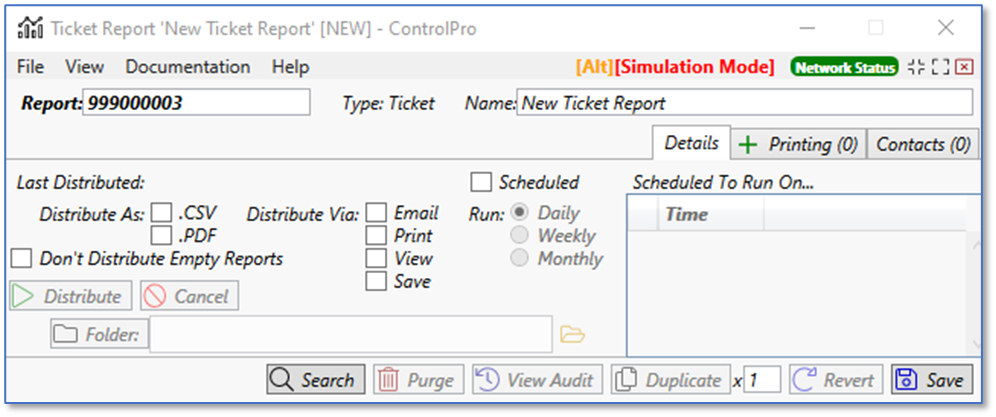Open the Documentation menu
The height and width of the screenshot is (417, 996).
(187, 67)
